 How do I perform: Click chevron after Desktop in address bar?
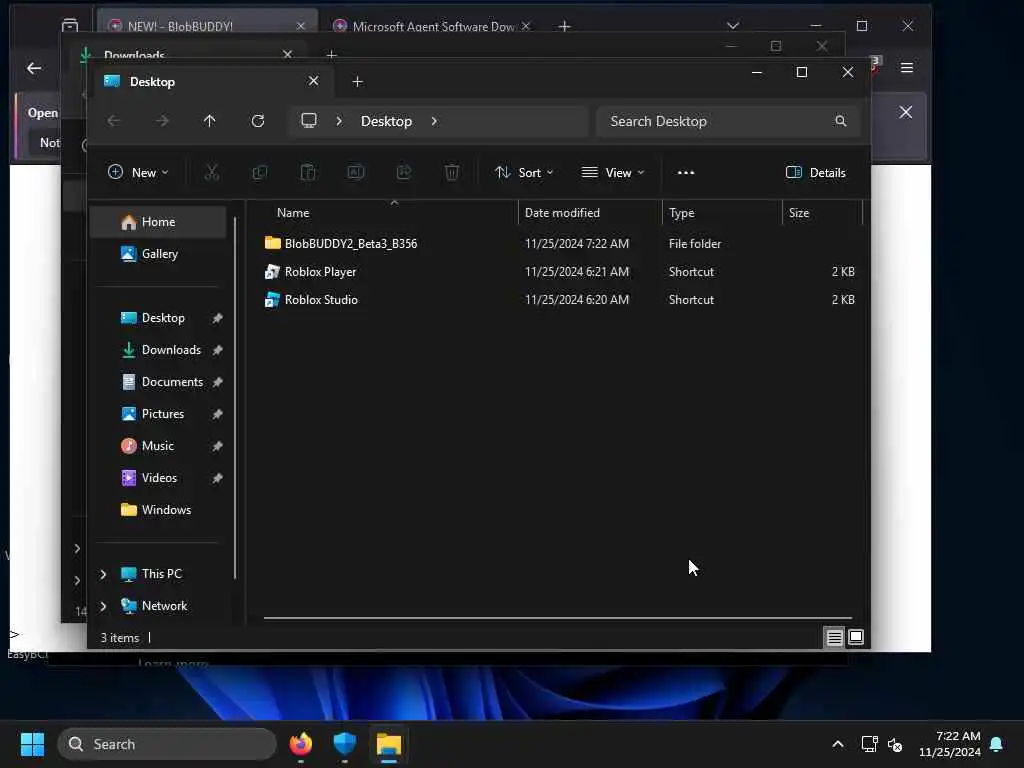(x=434, y=121)
